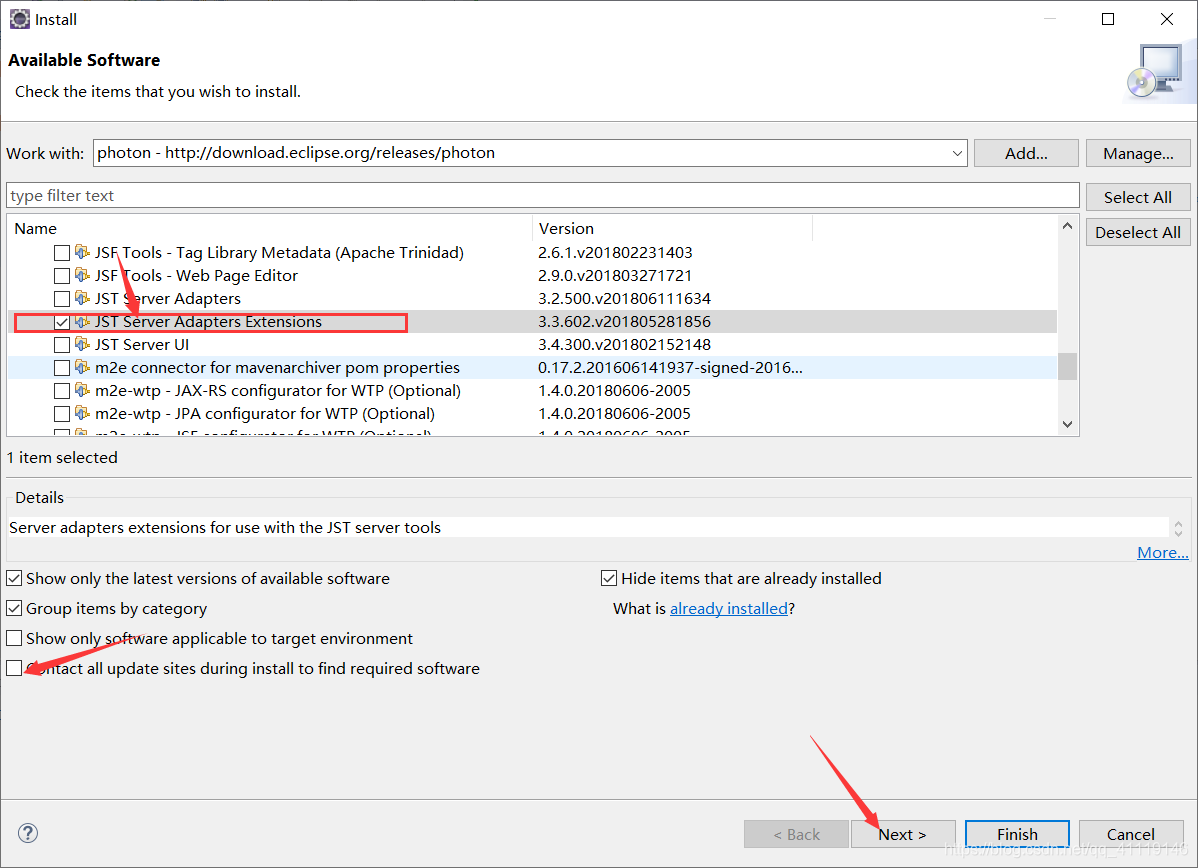Click feature icon beside m2e connector for mavenarchiver

[83, 368]
